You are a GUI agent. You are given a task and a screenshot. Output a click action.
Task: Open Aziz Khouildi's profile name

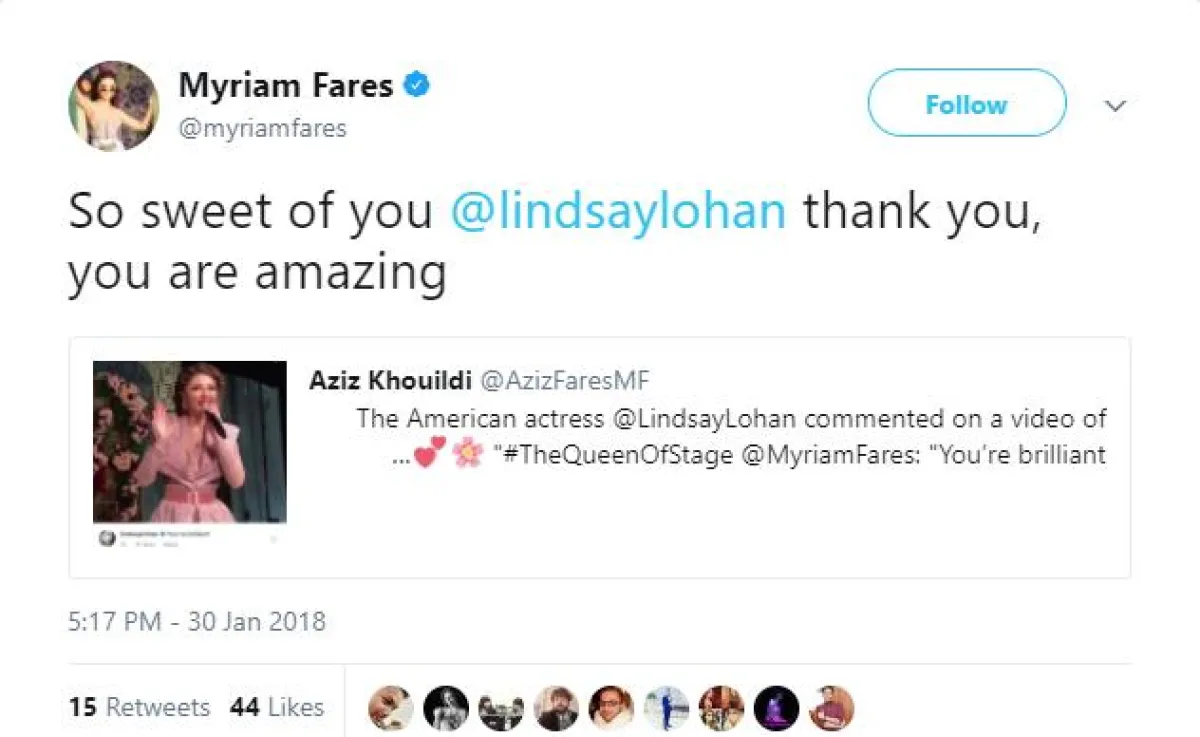(391, 379)
